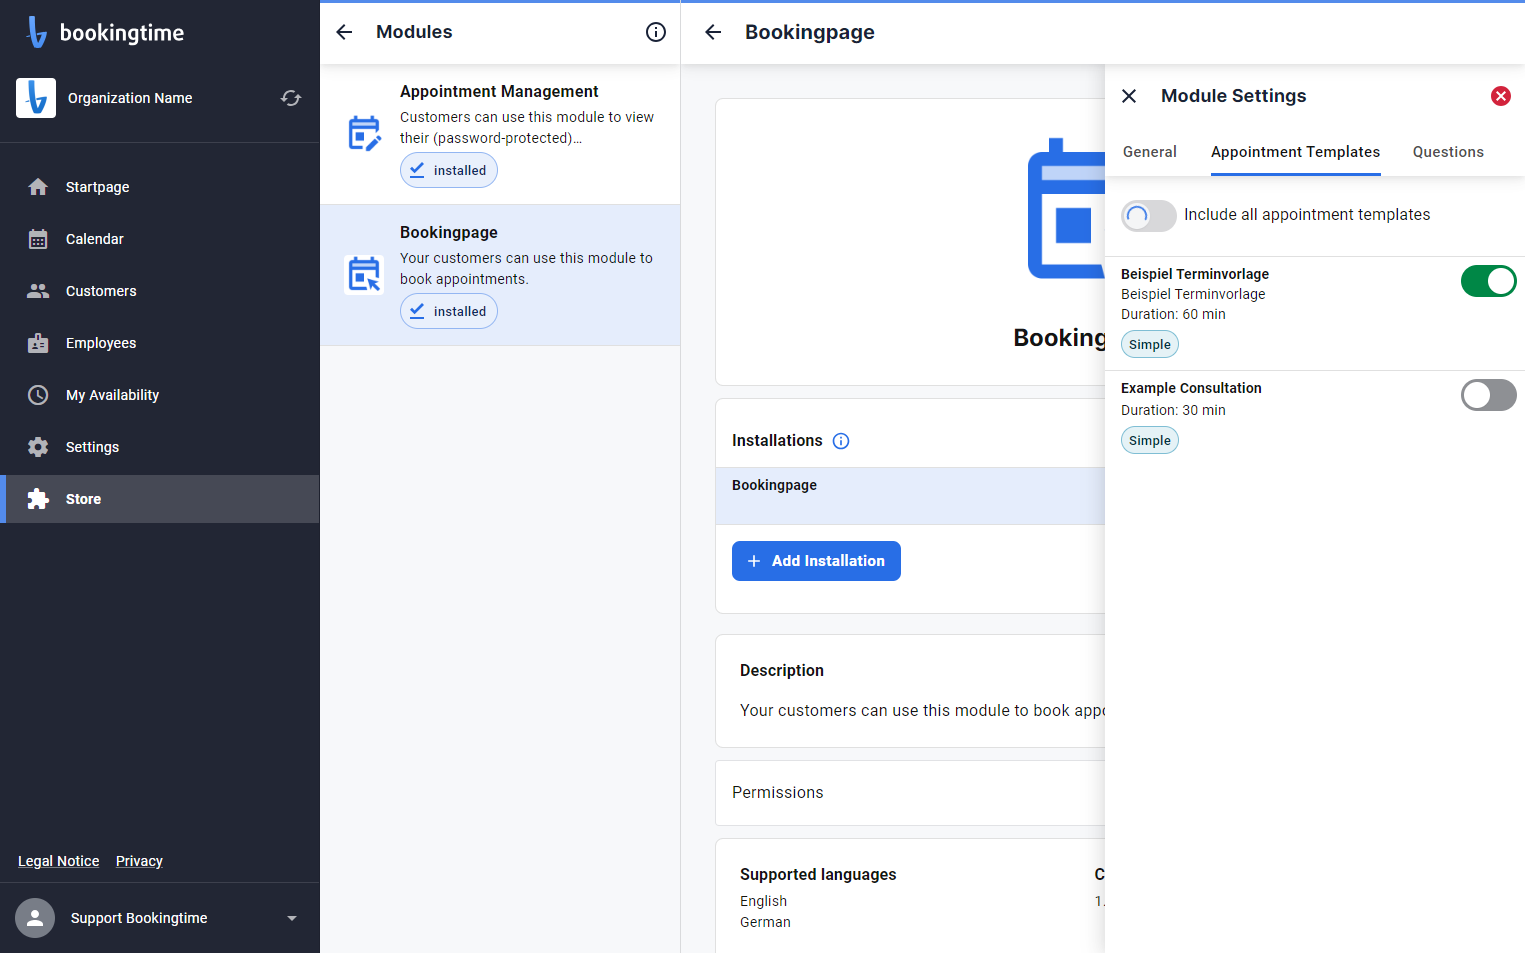Click the bookingtime logo icon
Image resolution: width=1525 pixels, height=953 pixels.
(x=37, y=32)
